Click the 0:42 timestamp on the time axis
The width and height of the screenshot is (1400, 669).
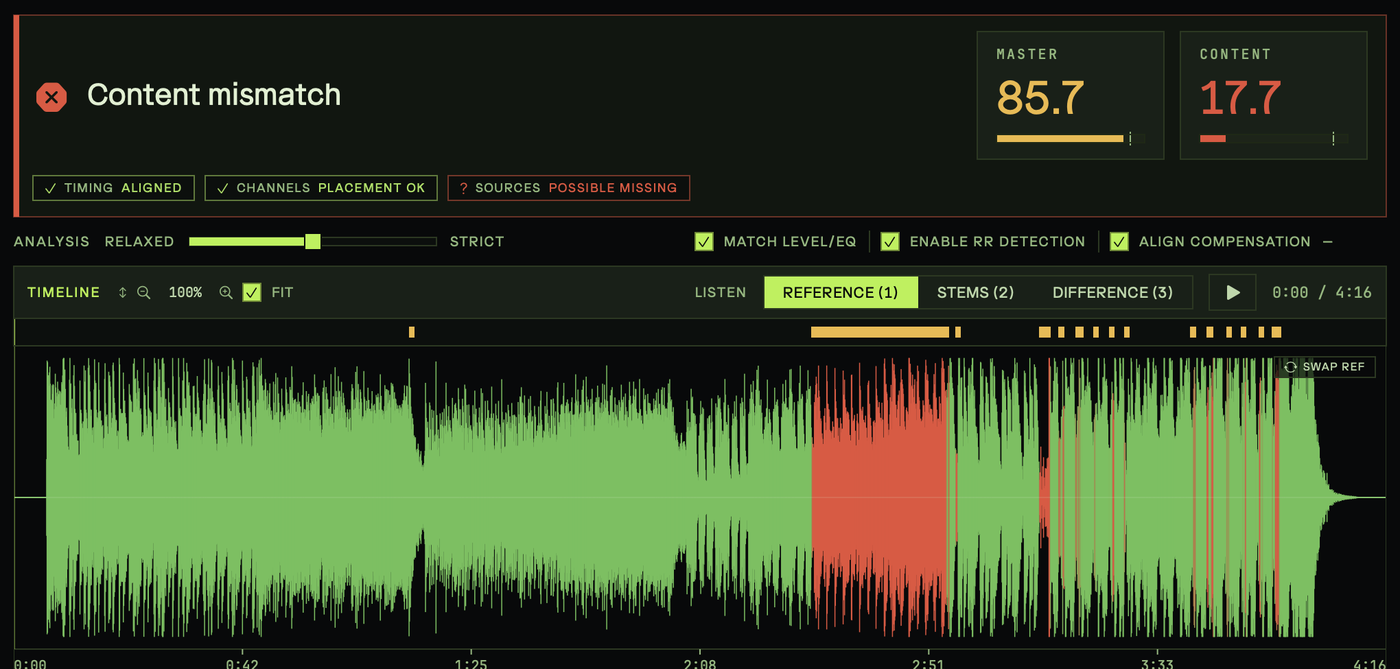[242, 663]
